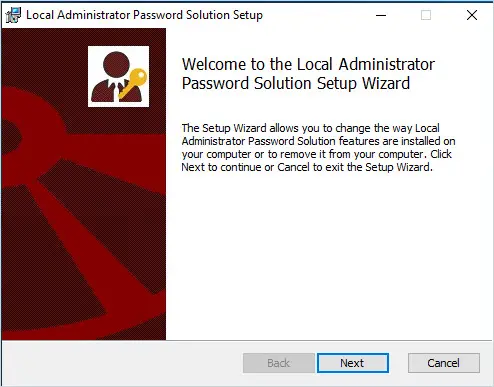Click the 'Password Solution Setup Wizard' heading line

point(296,83)
